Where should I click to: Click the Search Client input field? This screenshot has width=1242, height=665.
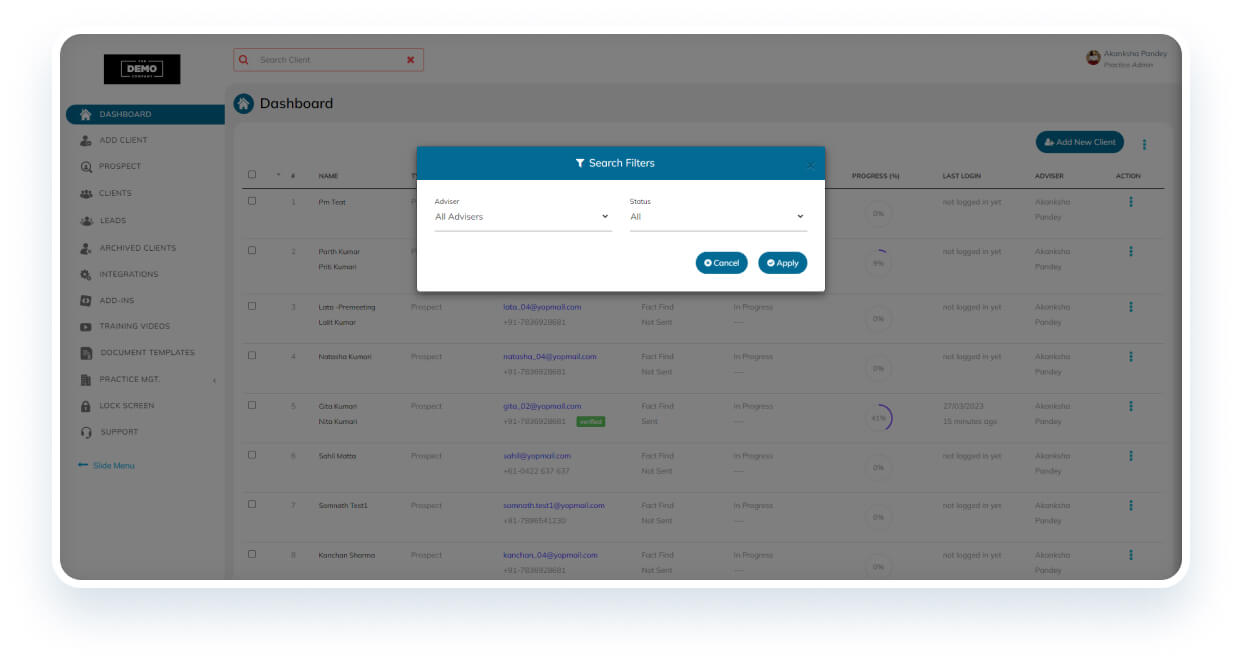pyautogui.click(x=325, y=60)
